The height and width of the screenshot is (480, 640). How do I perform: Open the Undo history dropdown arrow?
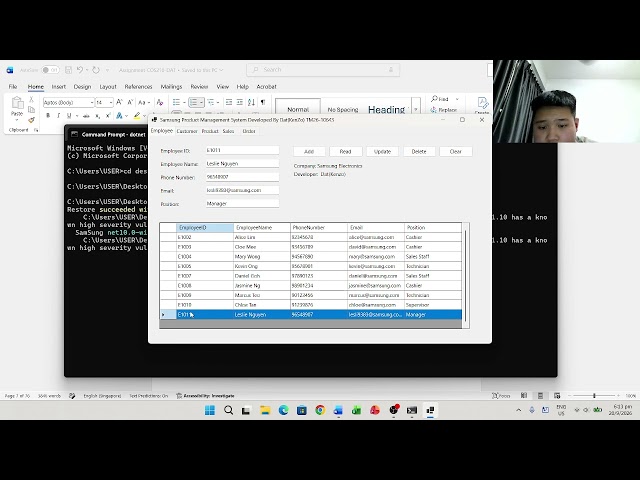point(87,70)
